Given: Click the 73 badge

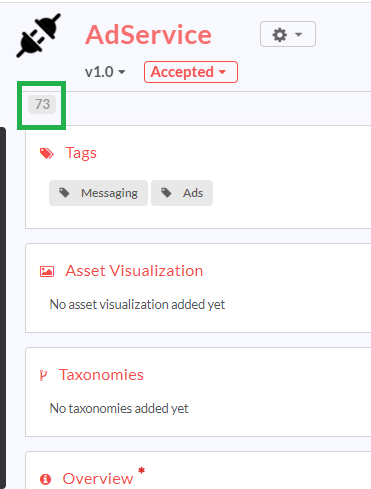Looking at the screenshot, I should coord(42,104).
